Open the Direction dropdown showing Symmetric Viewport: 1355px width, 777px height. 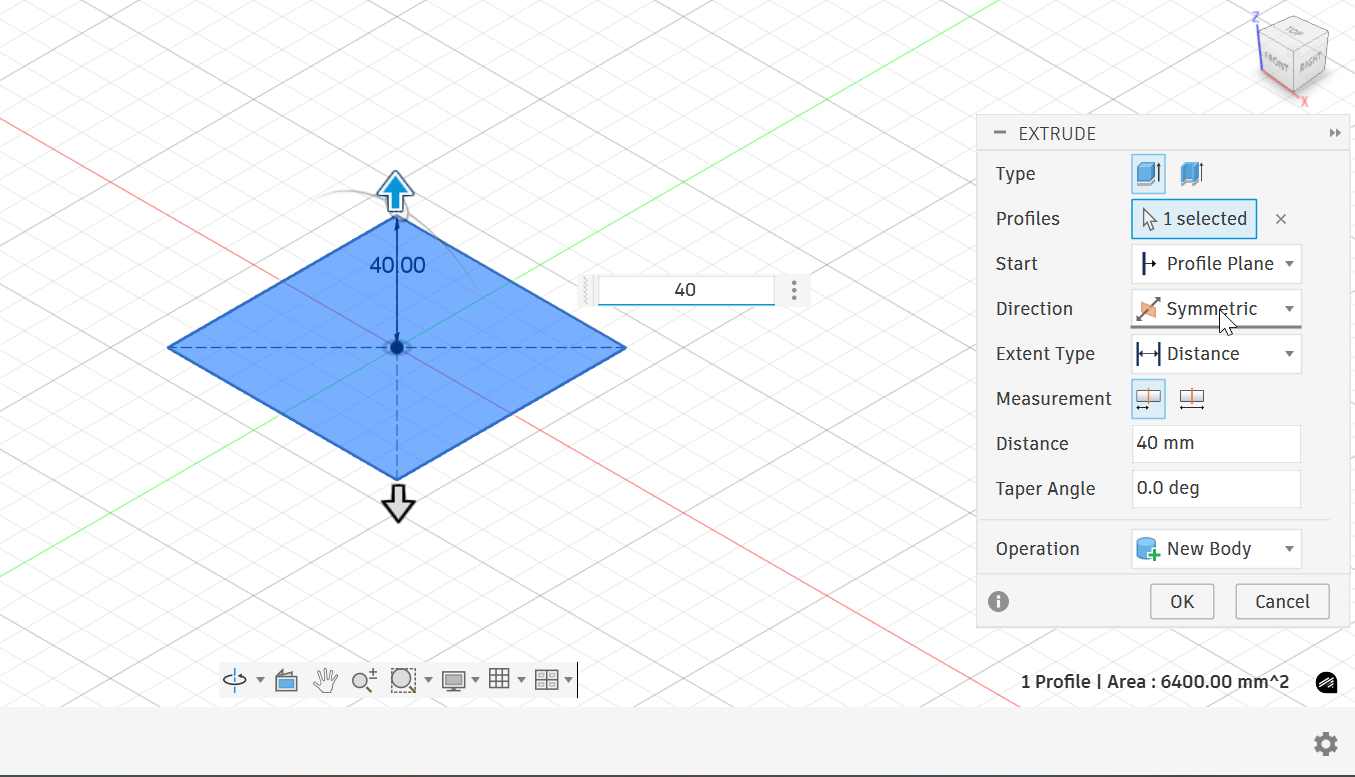coord(1216,309)
